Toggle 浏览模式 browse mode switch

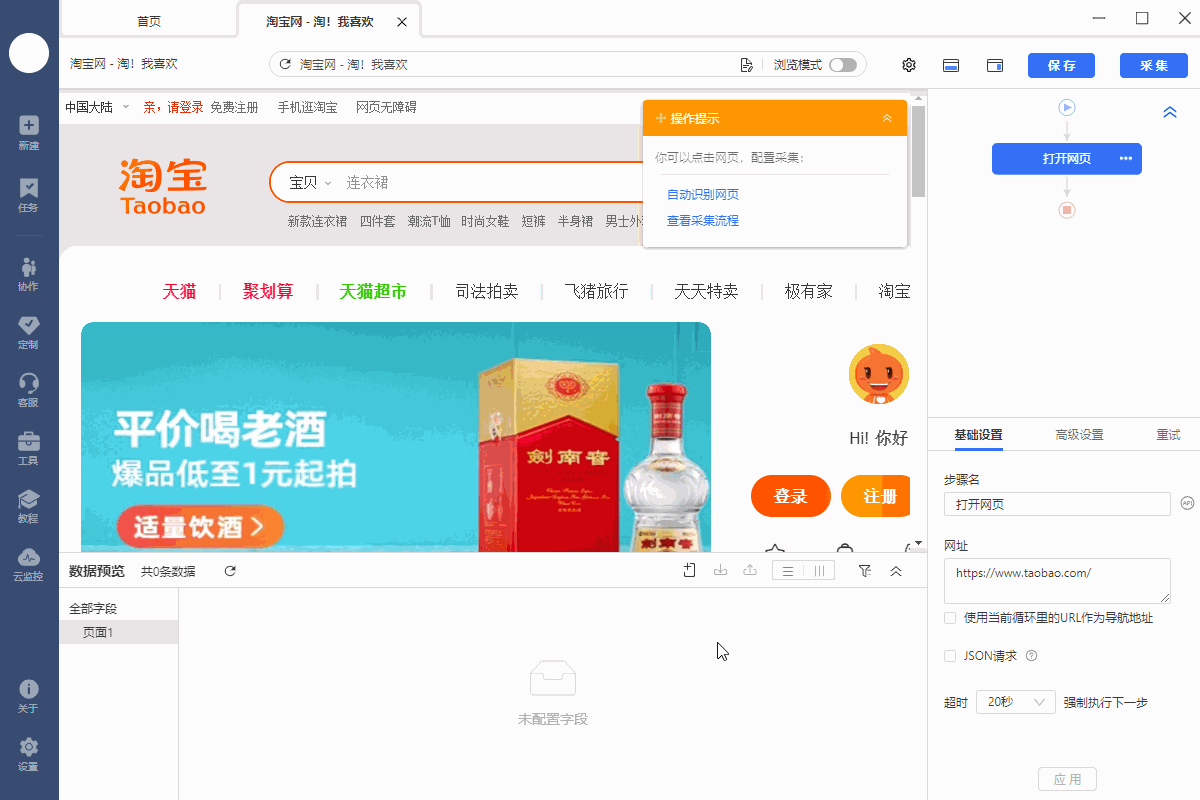point(843,65)
